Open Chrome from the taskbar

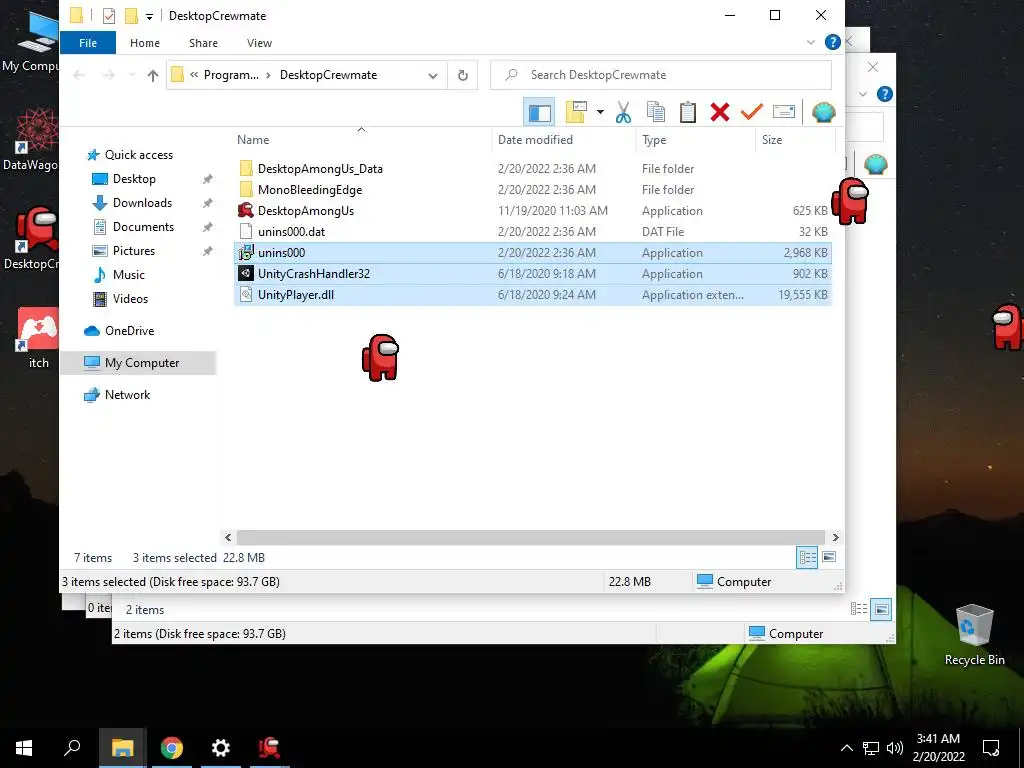coord(172,748)
